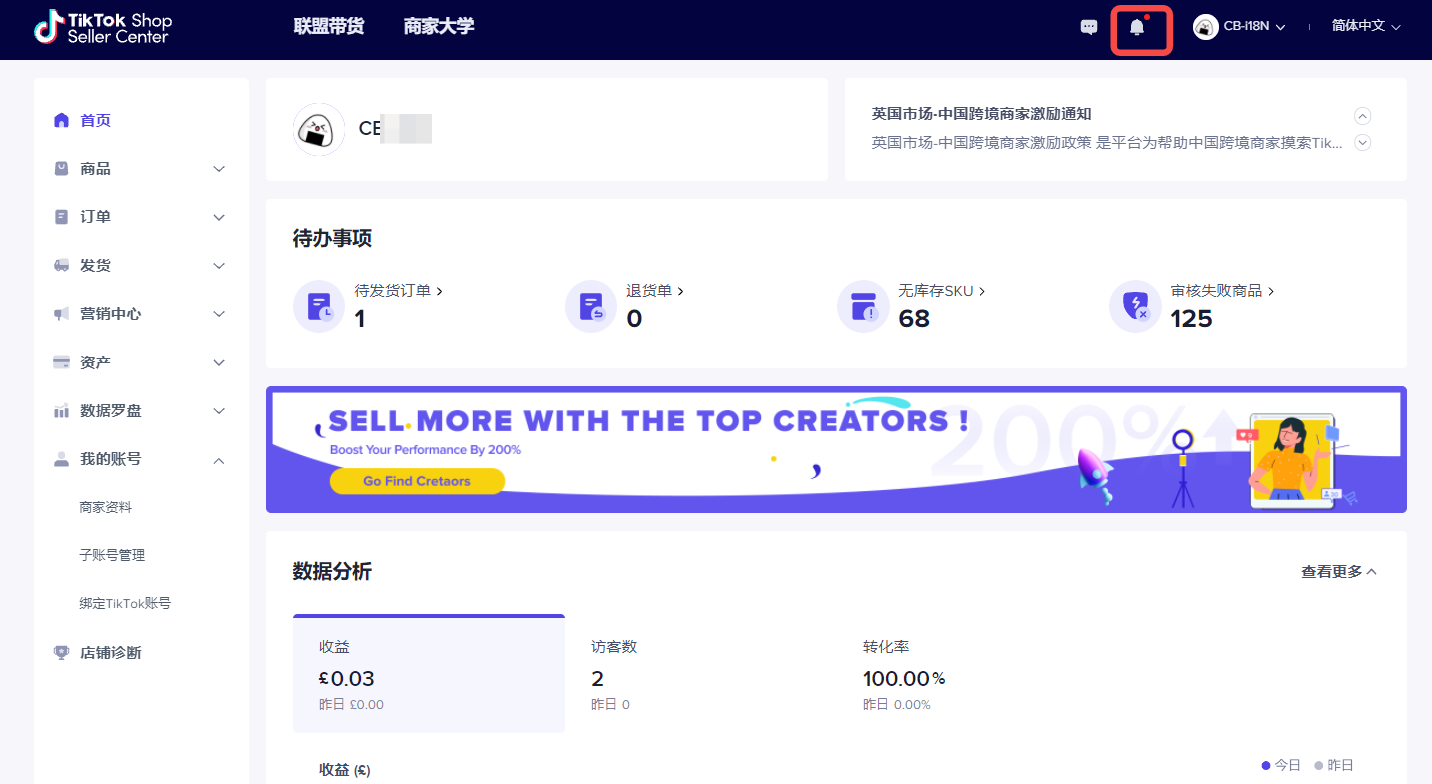Screen dimensions: 1432x784
Task: Click 查看更多 in data analysis
Action: [x=1339, y=572]
